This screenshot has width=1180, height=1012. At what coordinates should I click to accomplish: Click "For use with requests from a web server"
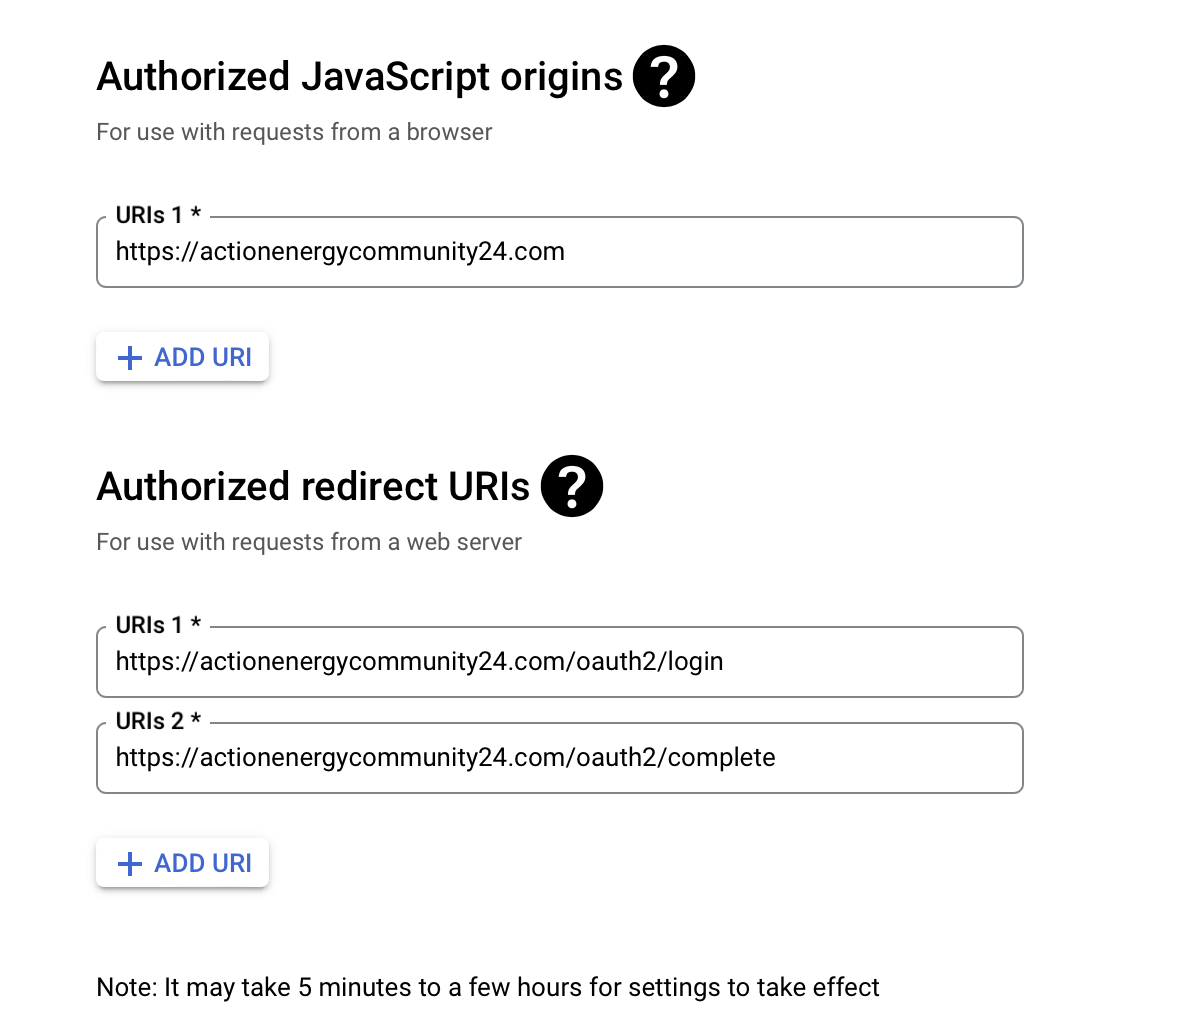pos(309,542)
